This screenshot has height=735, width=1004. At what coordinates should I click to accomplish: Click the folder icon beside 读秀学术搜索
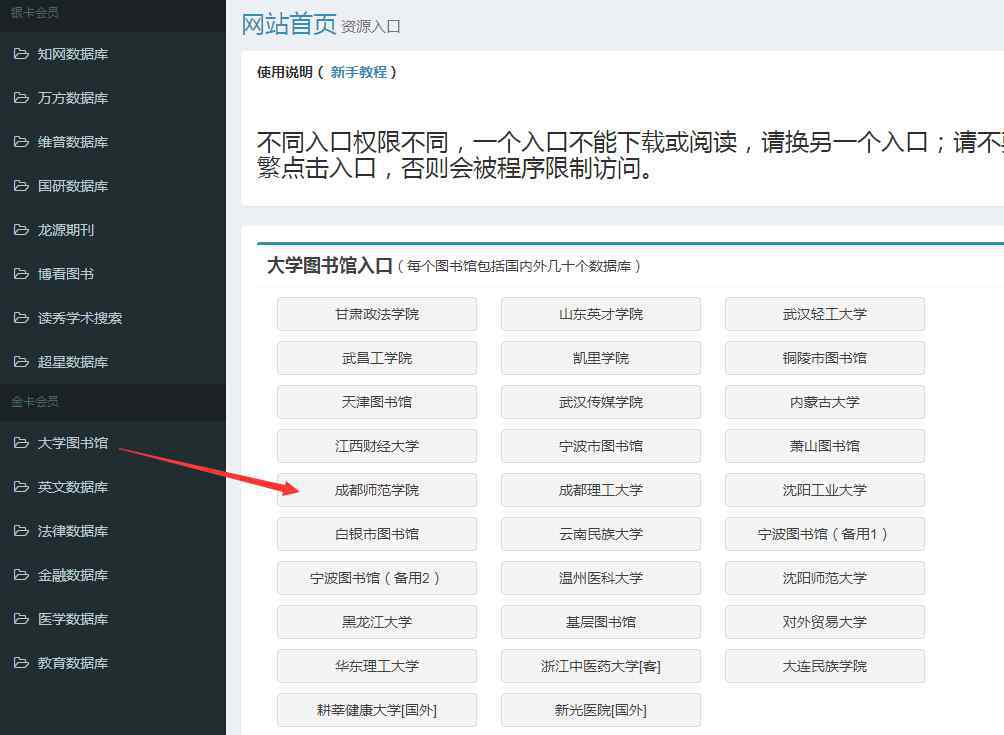click(x=21, y=318)
